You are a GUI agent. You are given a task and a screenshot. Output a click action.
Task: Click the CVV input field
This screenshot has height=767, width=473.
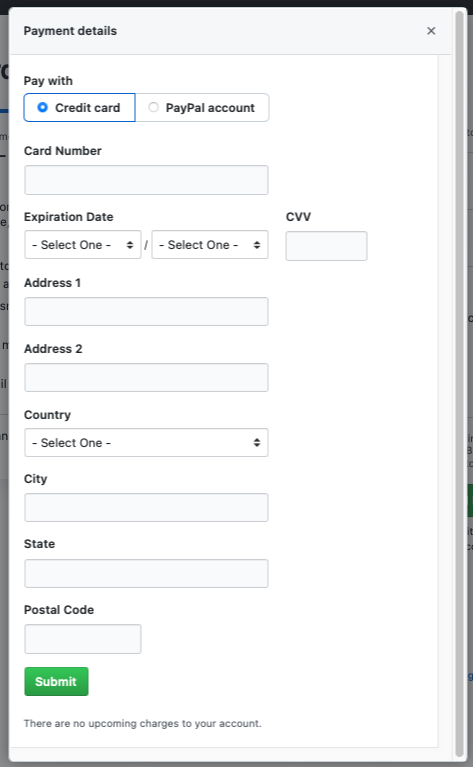326,246
